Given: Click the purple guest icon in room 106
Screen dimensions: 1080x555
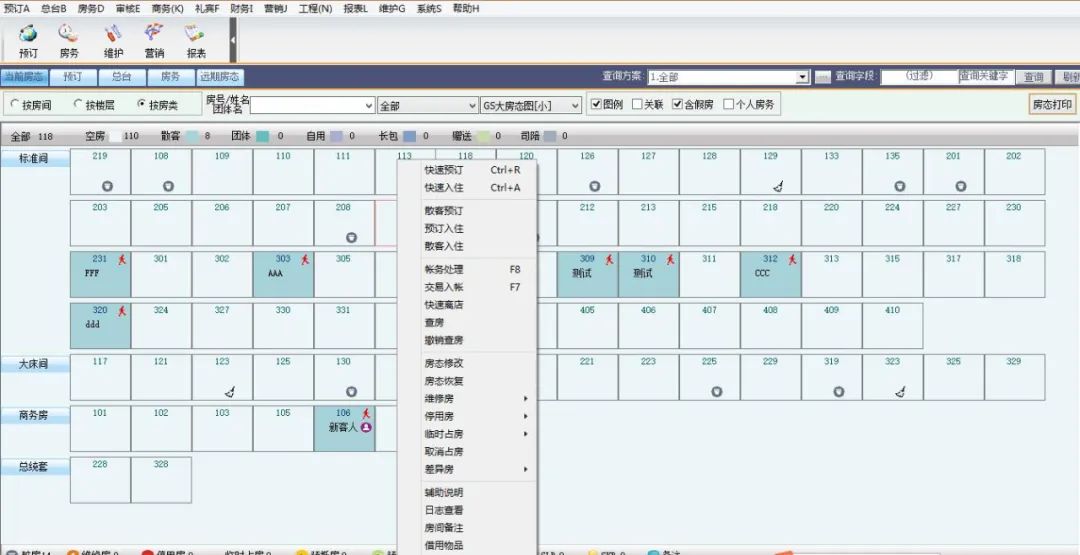Looking at the screenshot, I should coord(366,427).
